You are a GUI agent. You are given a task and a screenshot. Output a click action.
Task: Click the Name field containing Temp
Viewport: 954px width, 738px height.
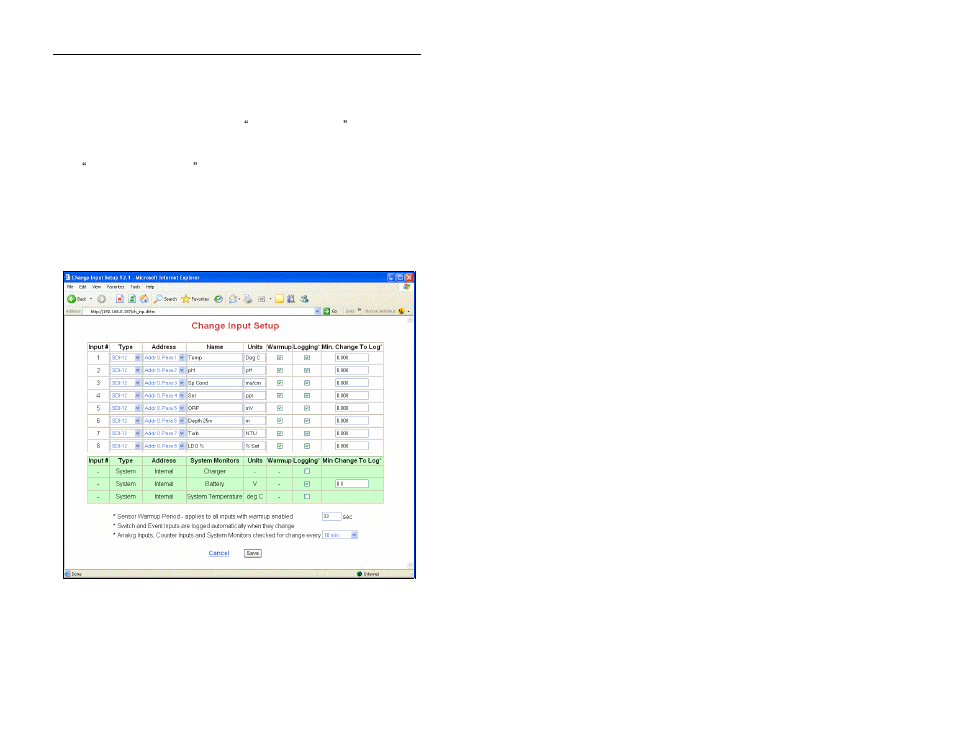pyautogui.click(x=214, y=358)
